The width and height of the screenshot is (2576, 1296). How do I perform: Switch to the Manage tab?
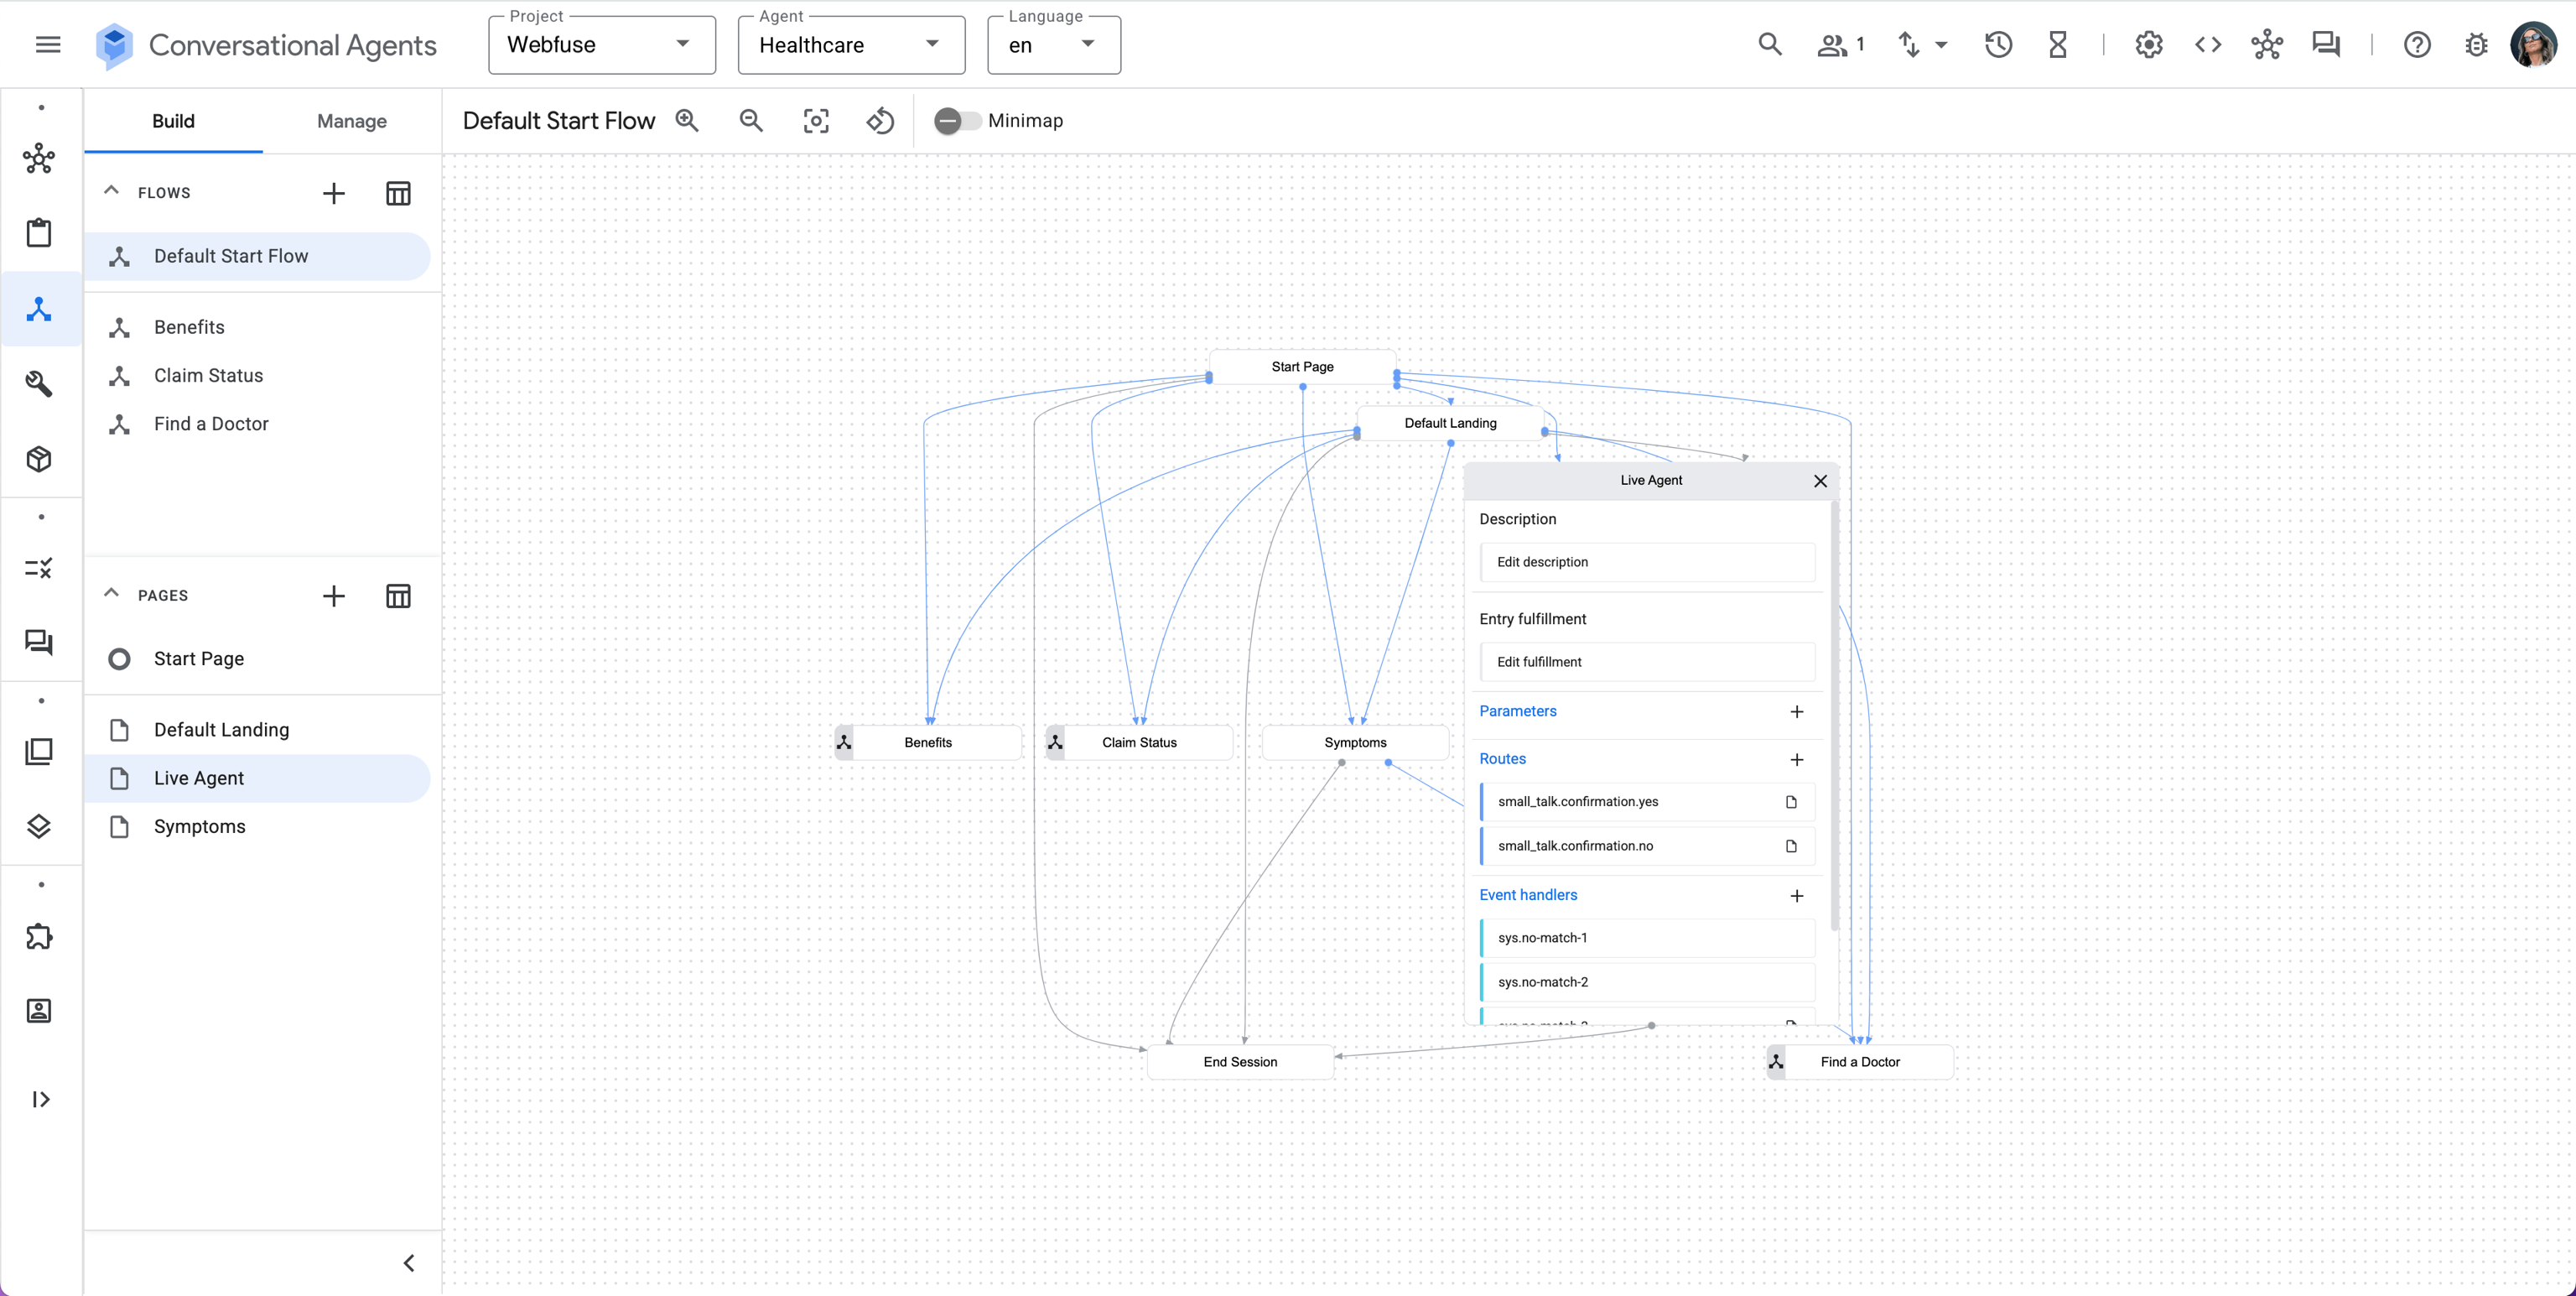[351, 121]
